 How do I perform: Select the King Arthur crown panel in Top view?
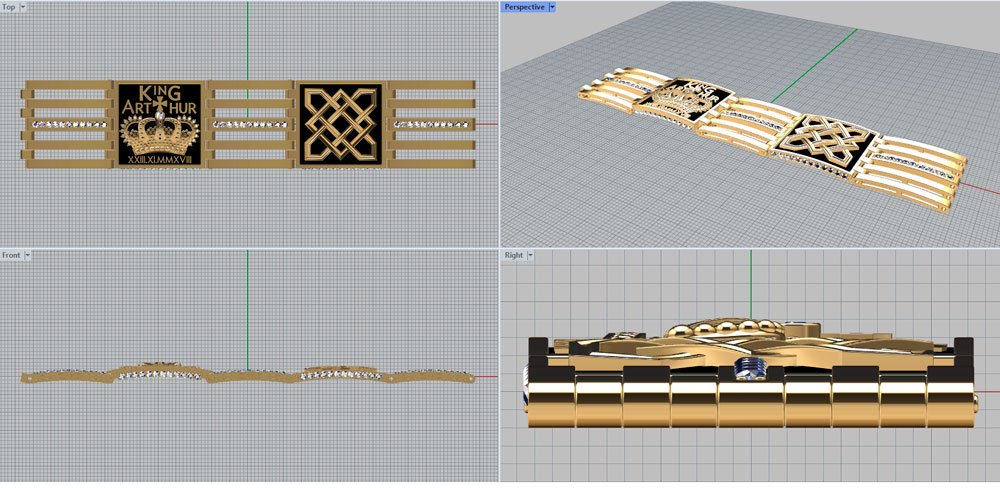pos(159,124)
